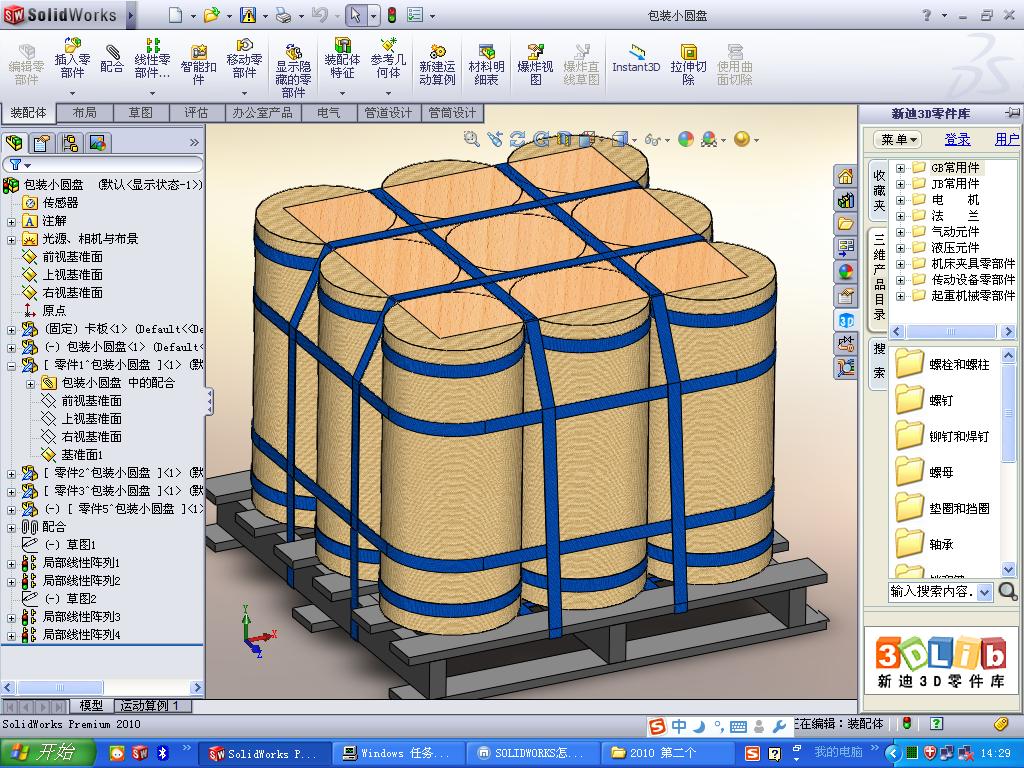Switch to the 草图 (Sketch) tab

[140, 112]
